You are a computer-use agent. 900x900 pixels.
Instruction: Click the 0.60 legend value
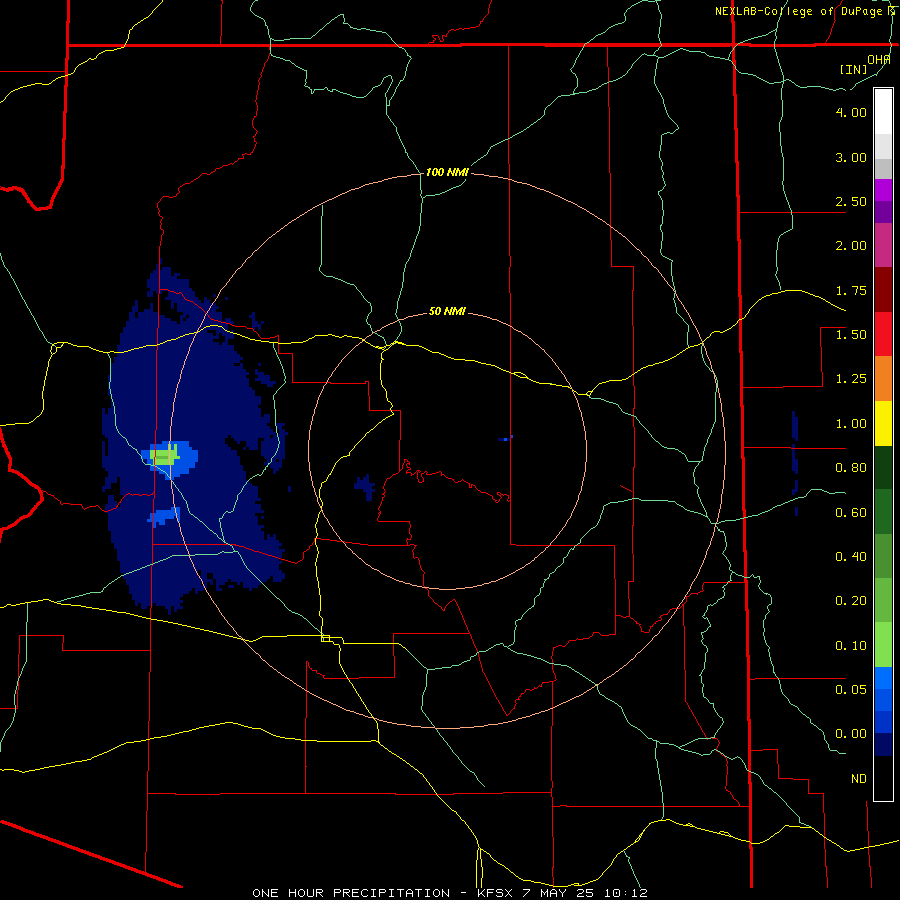tap(851, 513)
